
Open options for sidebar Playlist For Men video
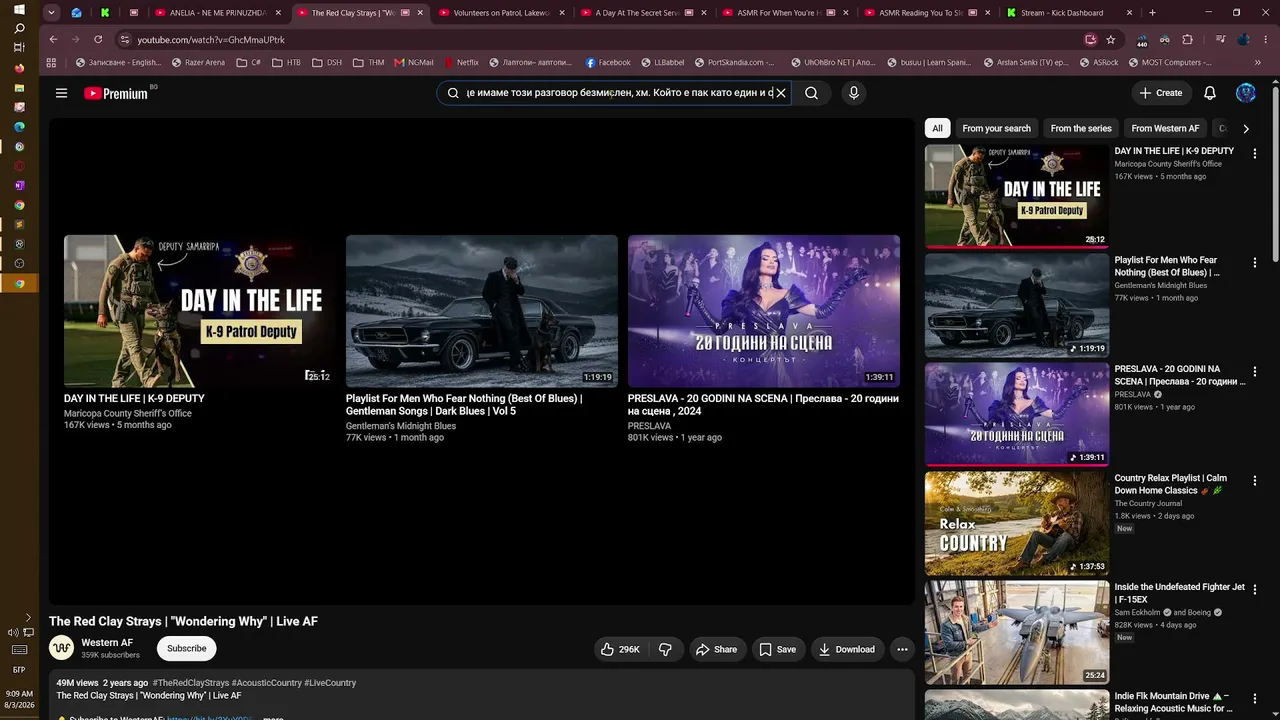point(1255,263)
